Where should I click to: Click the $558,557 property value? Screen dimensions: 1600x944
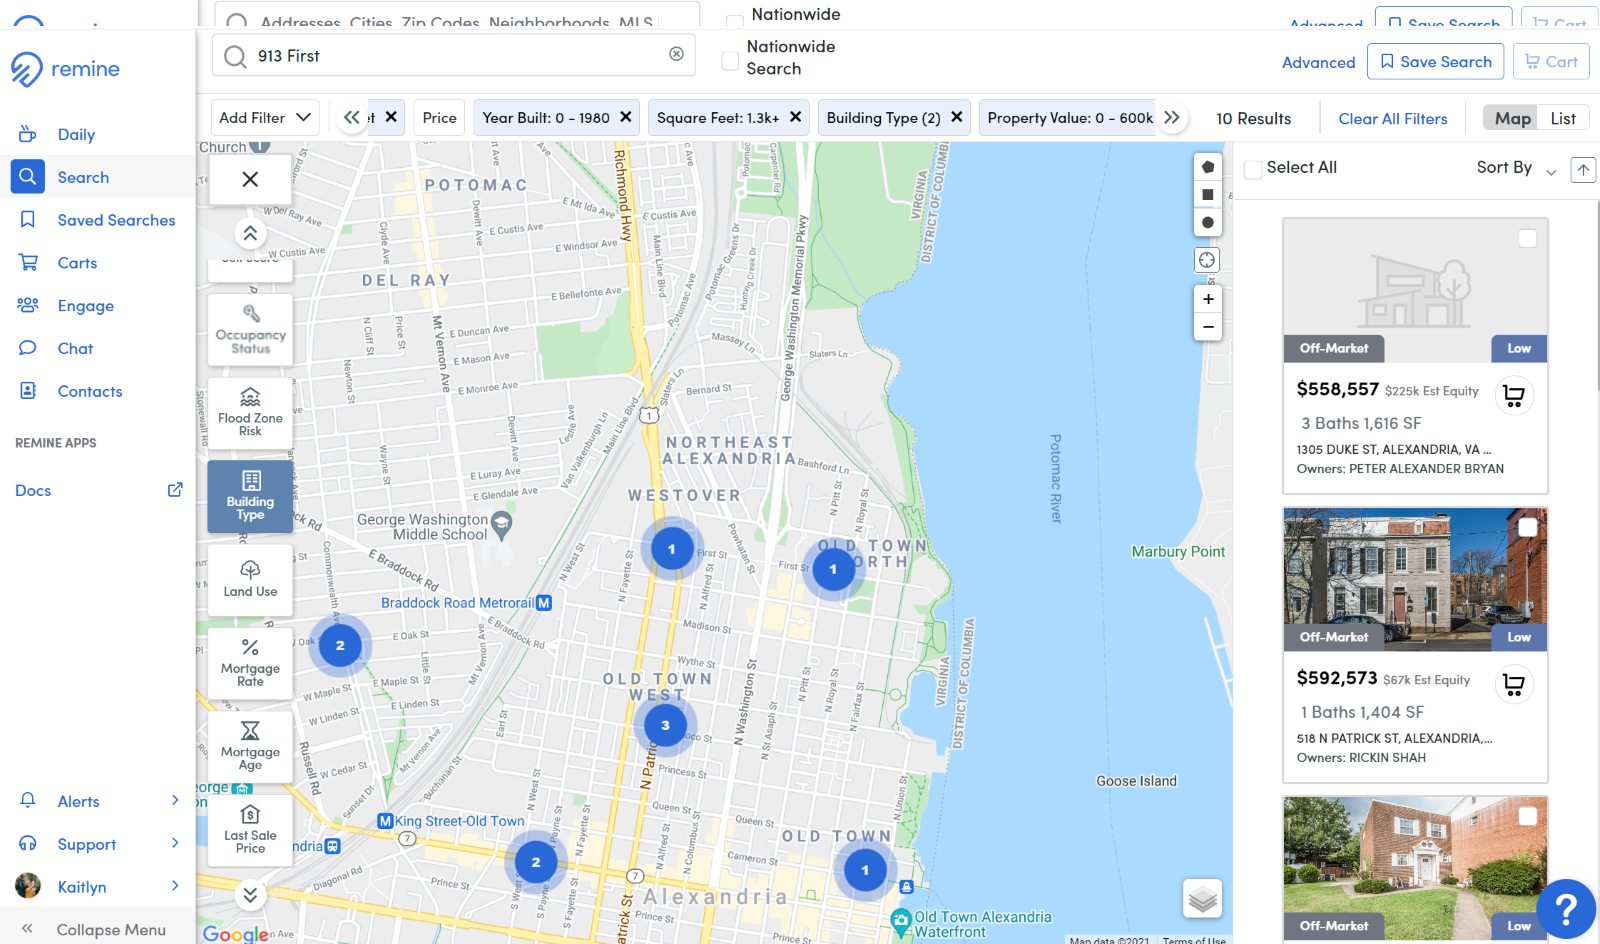tap(1337, 389)
